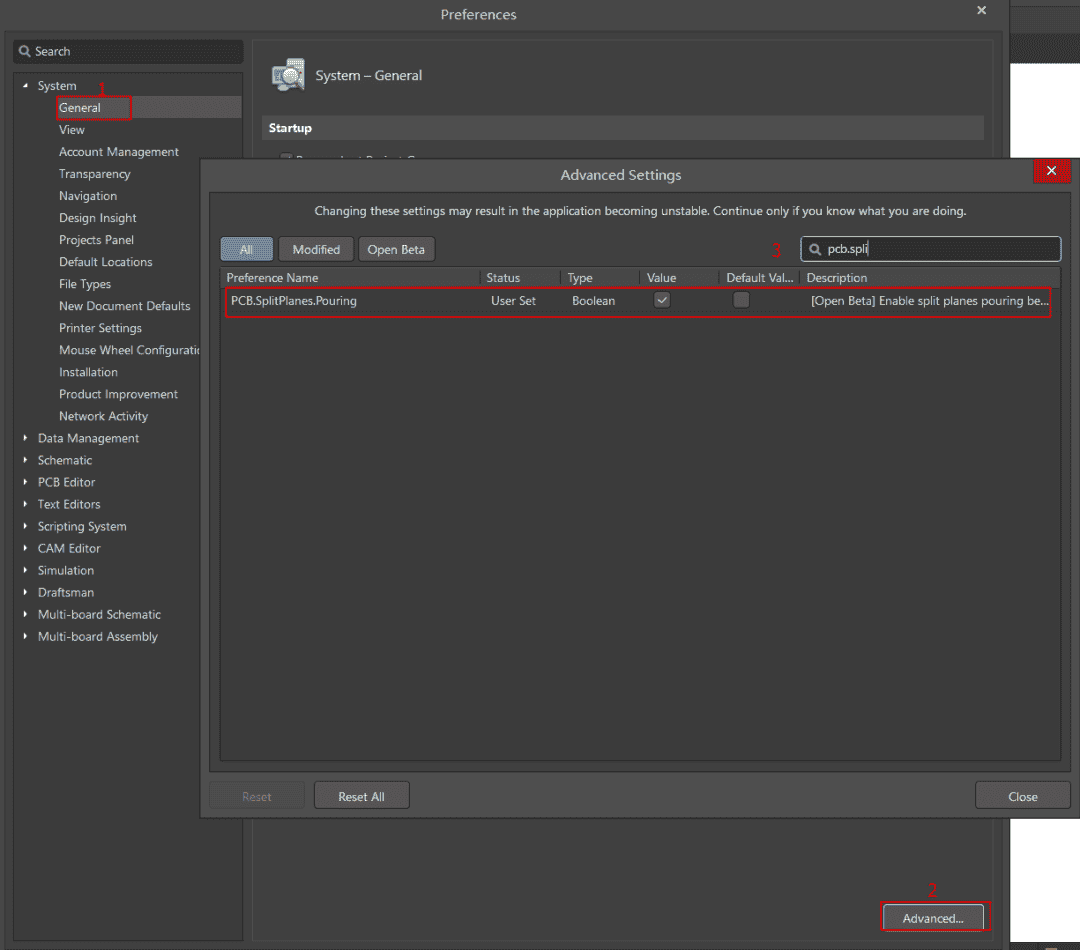Image resolution: width=1080 pixels, height=950 pixels.
Task: Click the magnifier icon in Advanced Settings search
Action: click(x=815, y=249)
